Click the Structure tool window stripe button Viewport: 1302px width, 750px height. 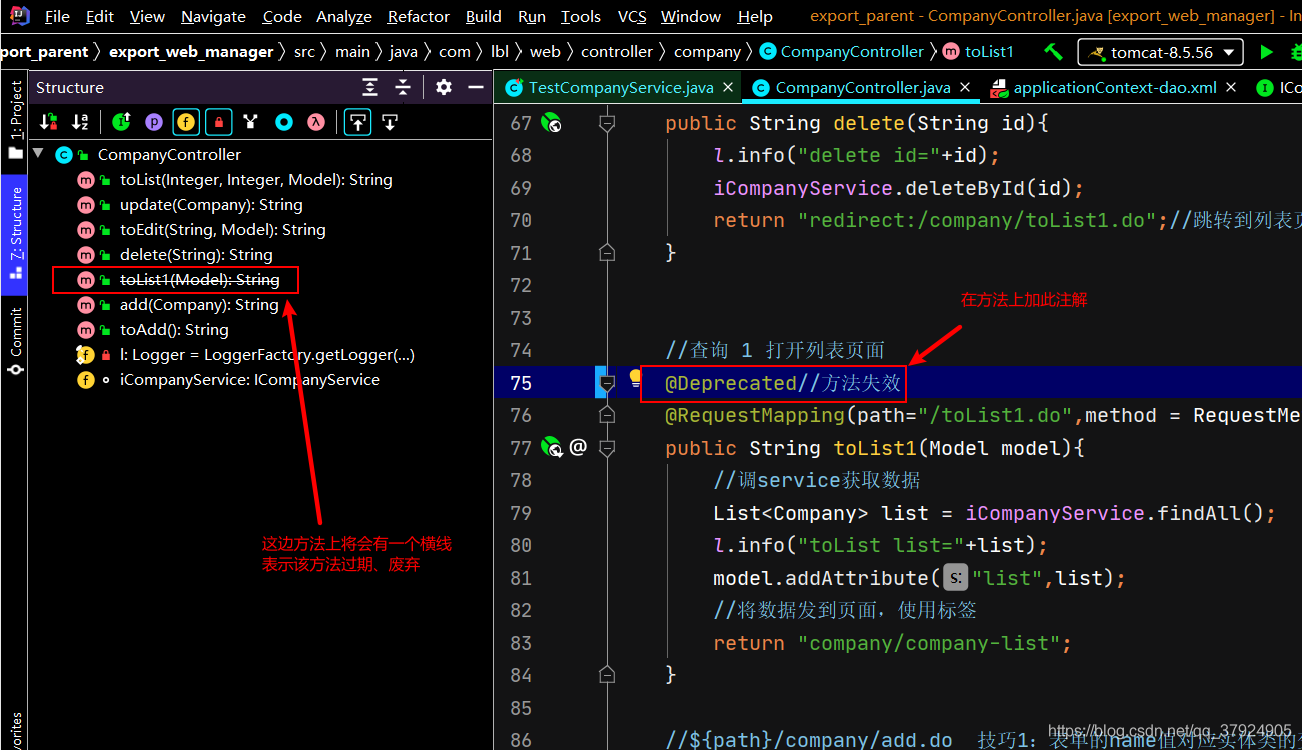point(15,234)
